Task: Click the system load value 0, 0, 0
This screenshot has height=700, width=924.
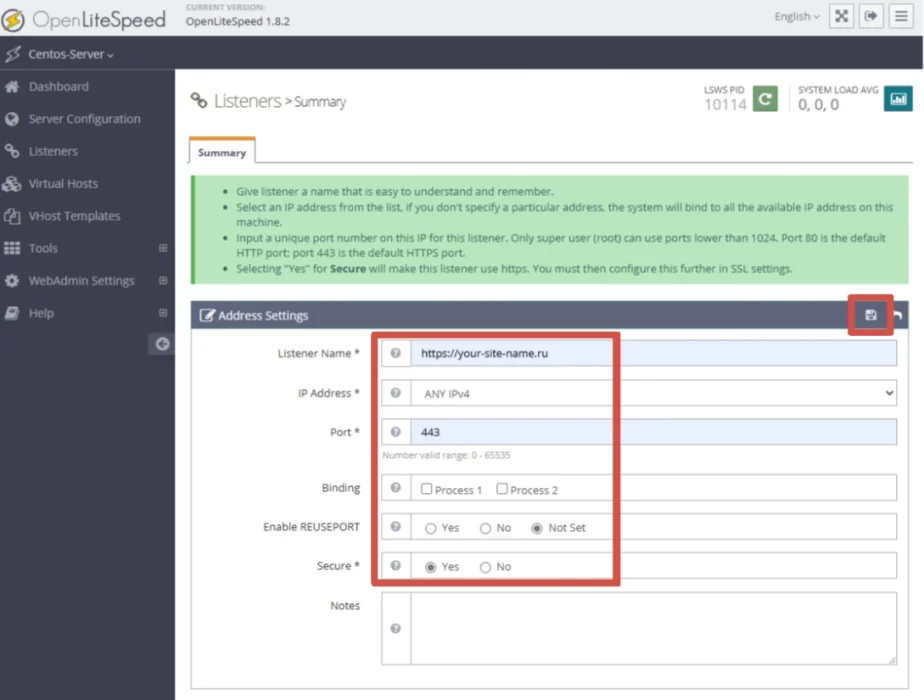Action: (819, 105)
